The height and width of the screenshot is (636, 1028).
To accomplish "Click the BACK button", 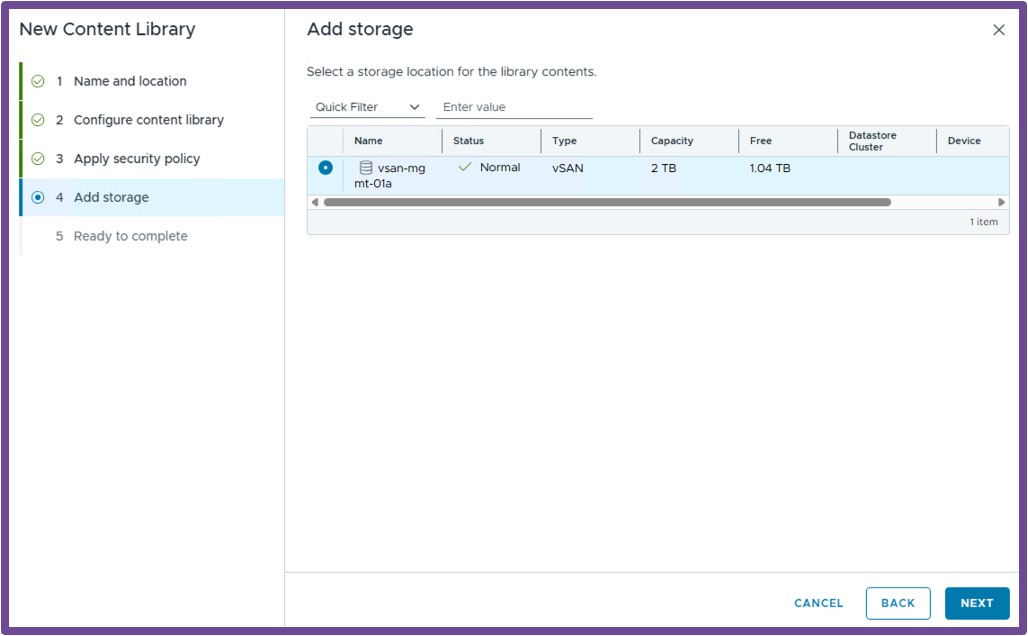I will click(x=898, y=603).
